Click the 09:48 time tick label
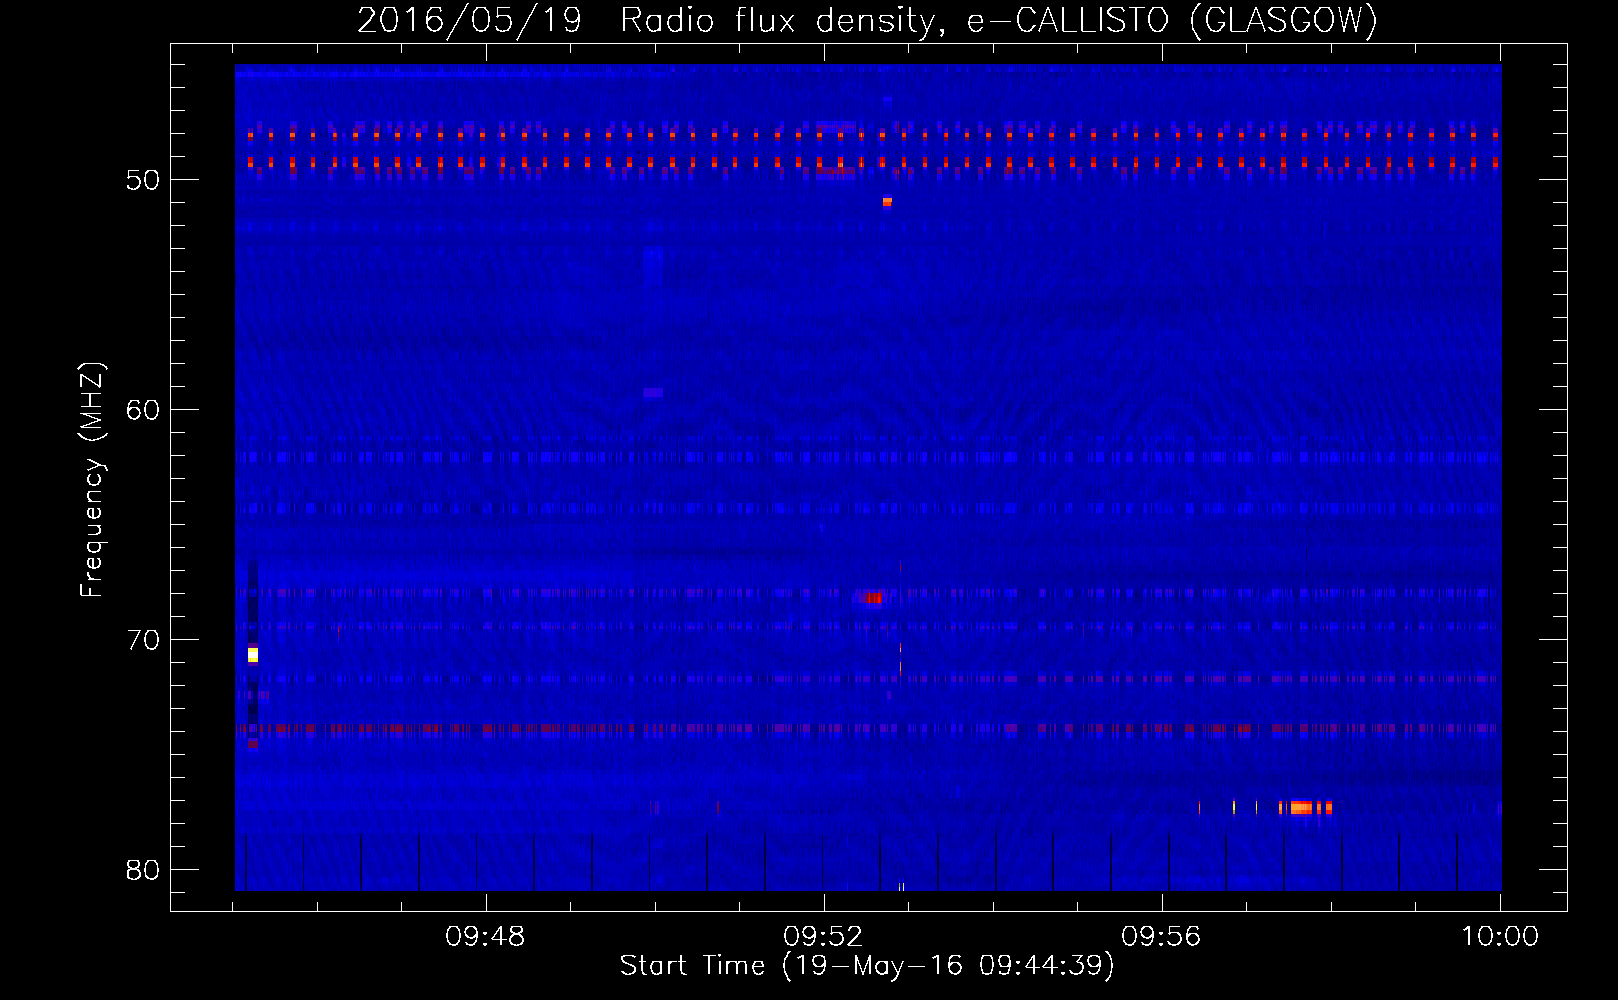 (485, 937)
